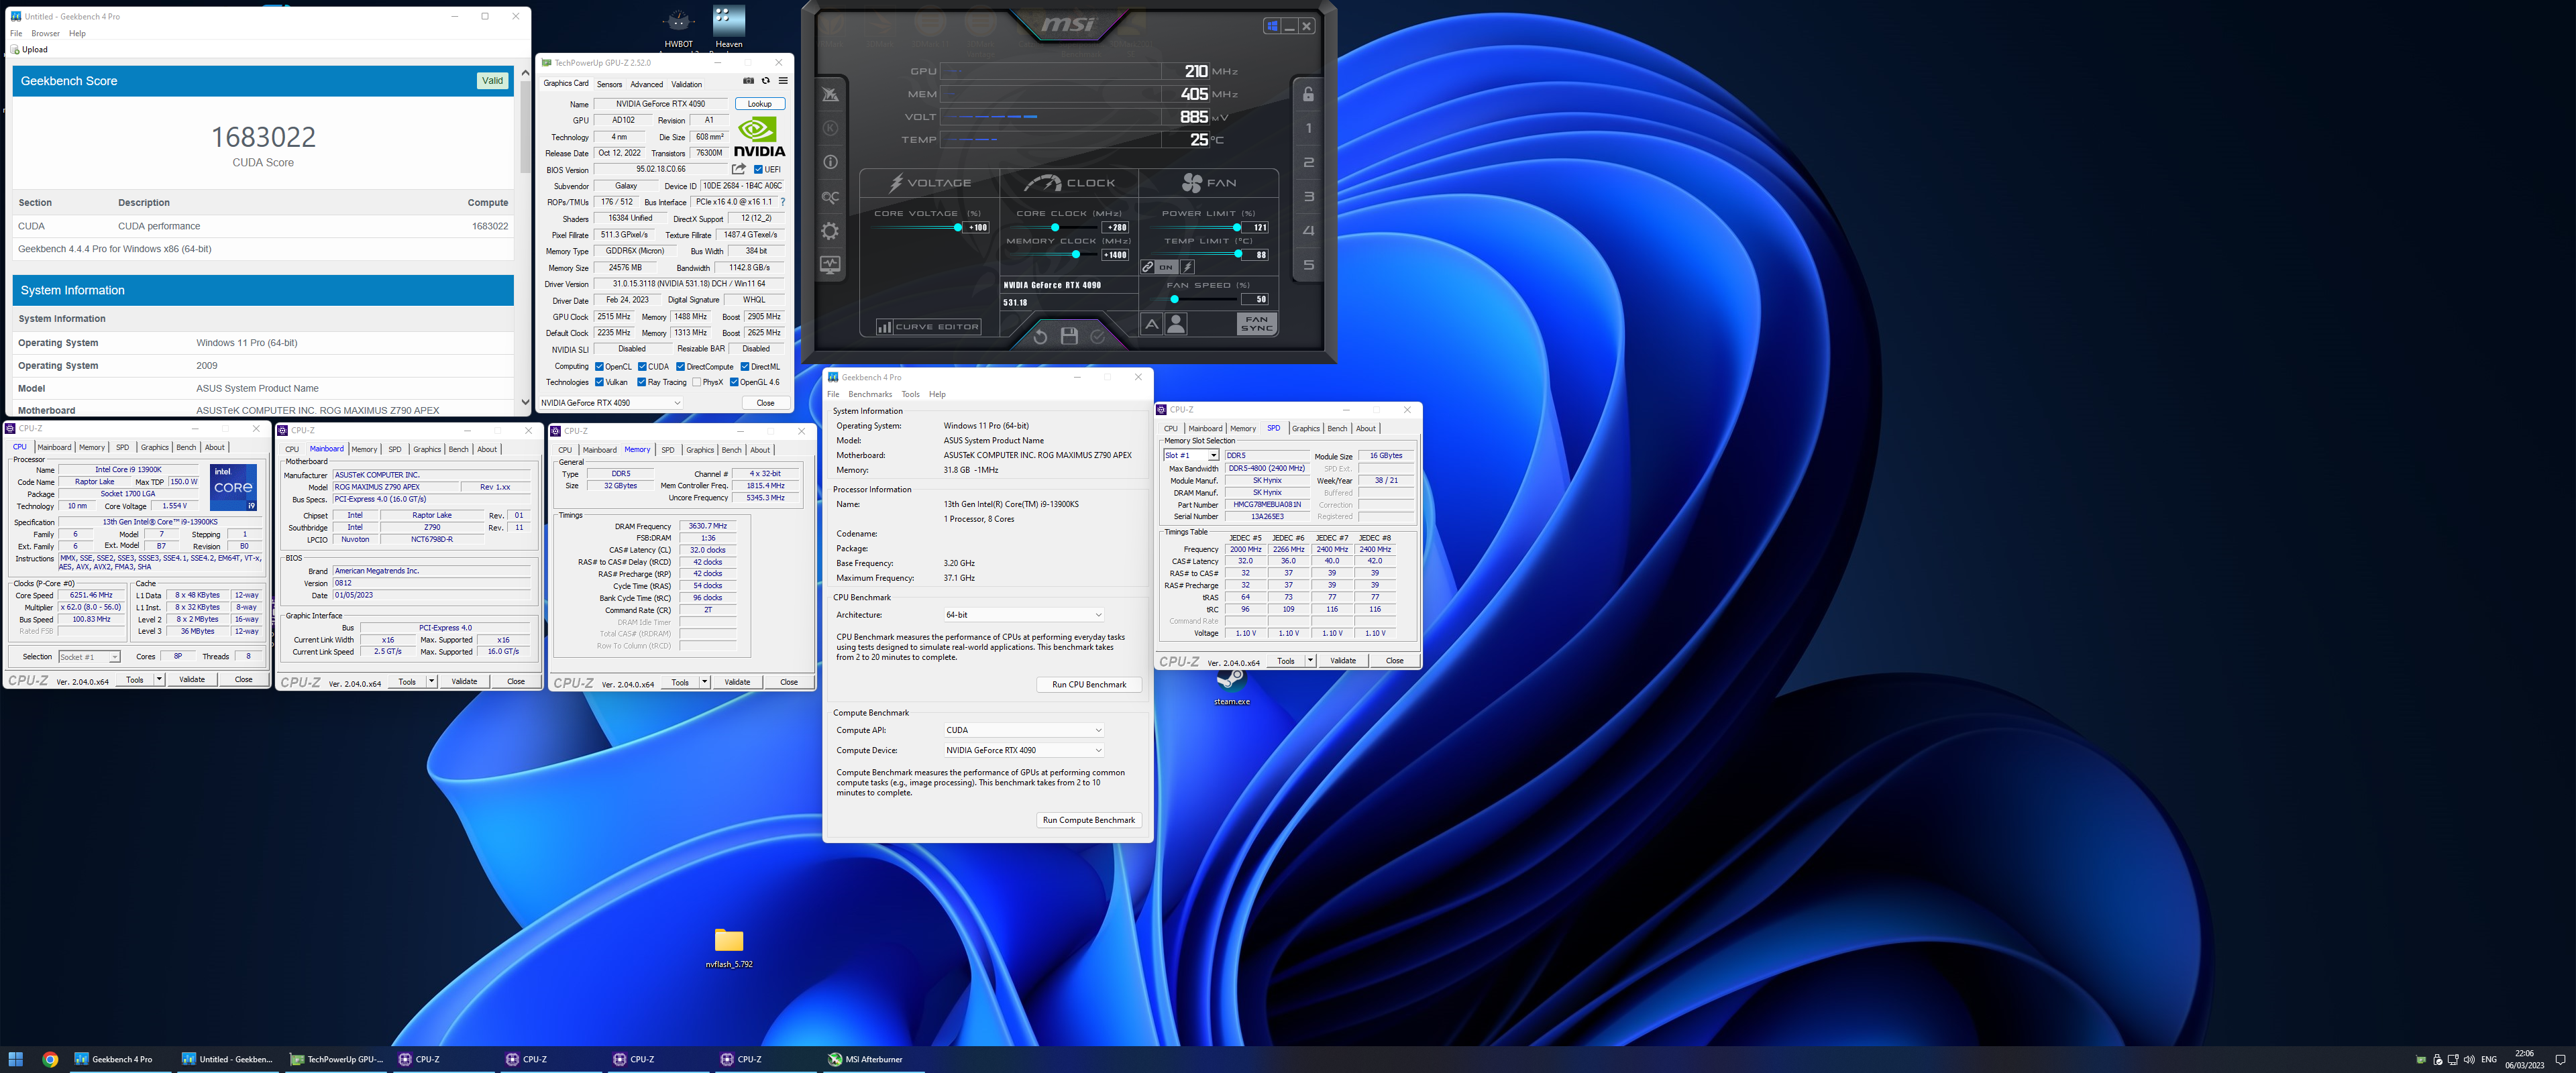Start OC Scanner icon in Afterburner
This screenshot has height=1073, width=2576.
pyautogui.click(x=830, y=197)
